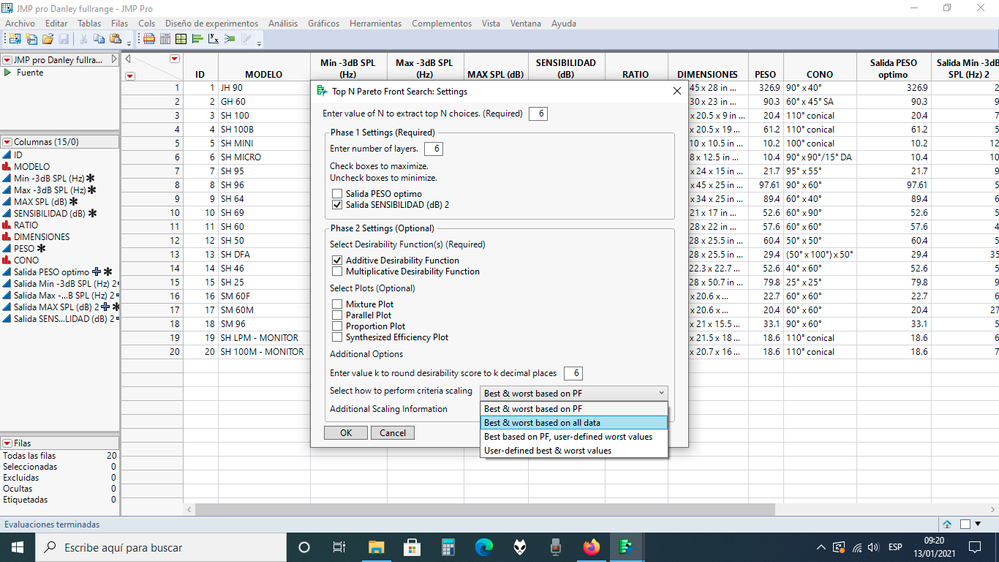This screenshot has height=562, width=999.
Task: Click the Paste toolbar icon
Action: pyautogui.click(x=115, y=39)
